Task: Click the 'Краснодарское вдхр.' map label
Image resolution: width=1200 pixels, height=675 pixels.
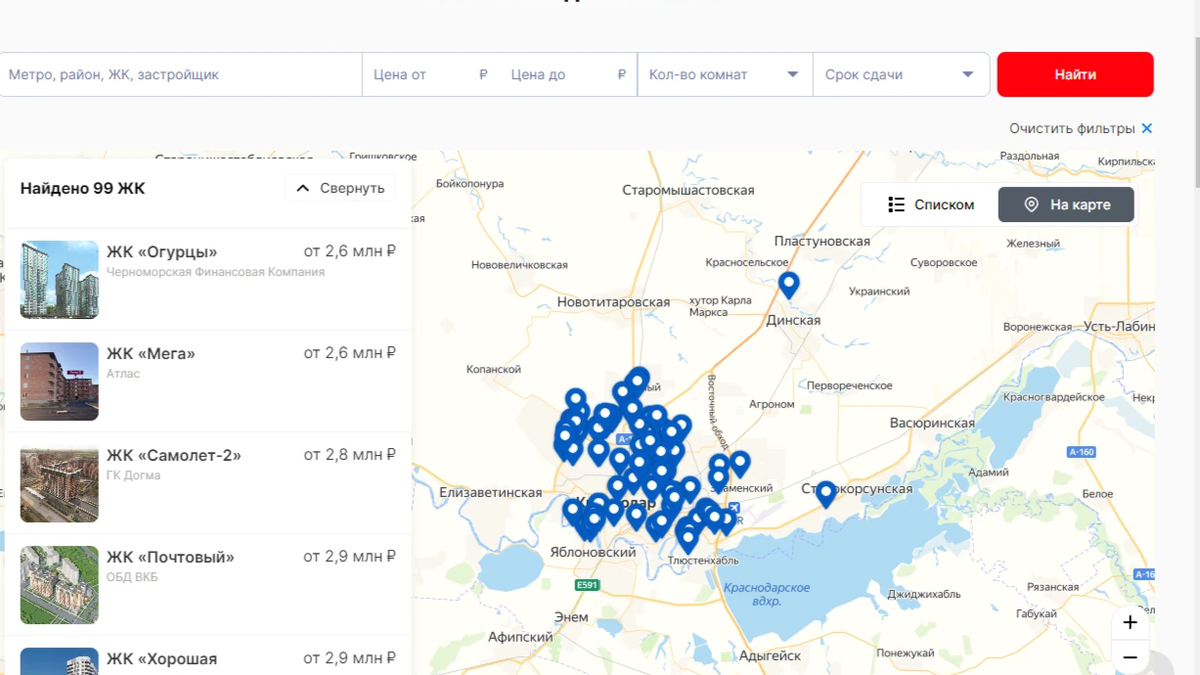Action: [767, 595]
